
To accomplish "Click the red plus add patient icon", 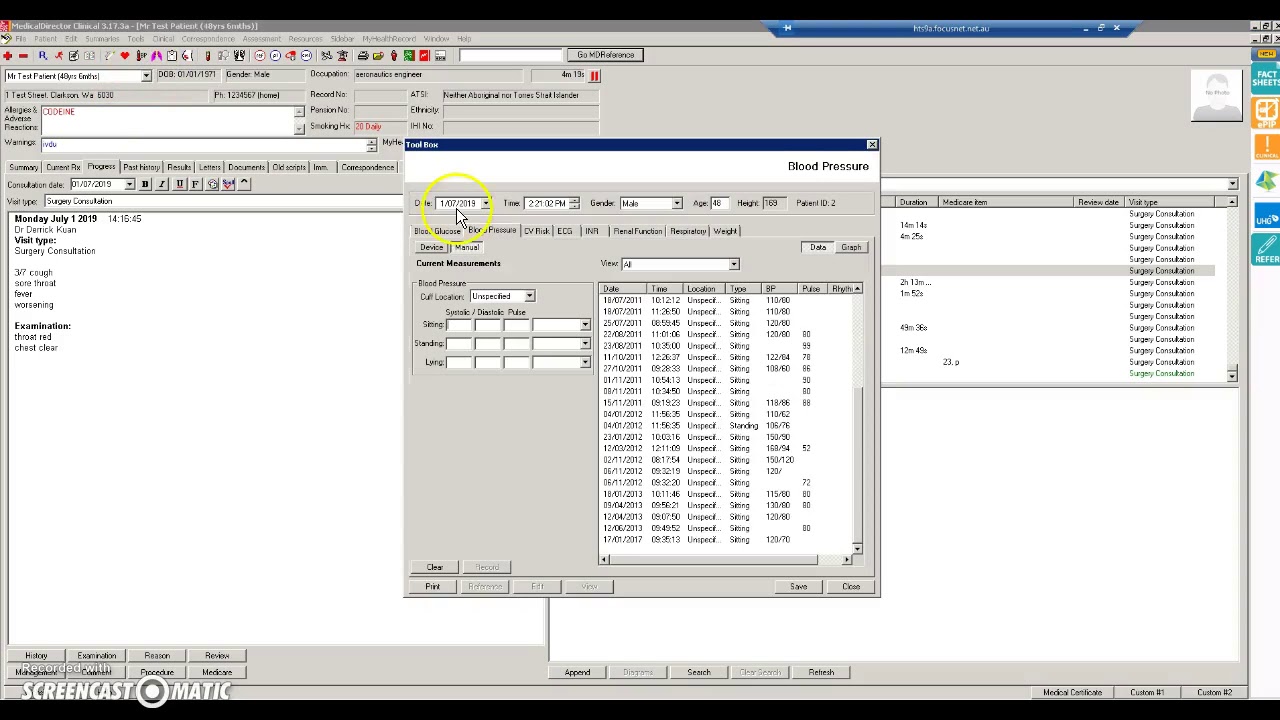I will pyautogui.click(x=7, y=55).
